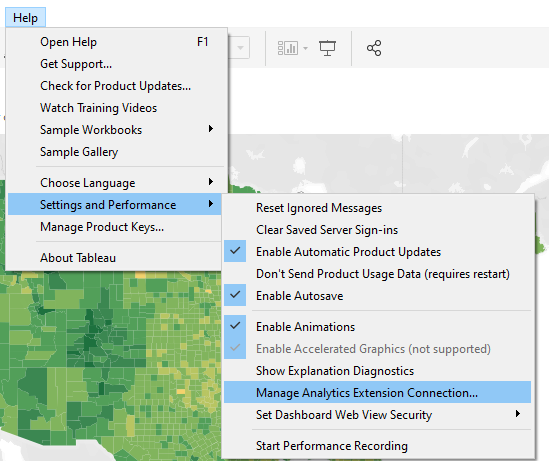
Task: Open Manage Analytics Extension Connection...
Action: 377,392
